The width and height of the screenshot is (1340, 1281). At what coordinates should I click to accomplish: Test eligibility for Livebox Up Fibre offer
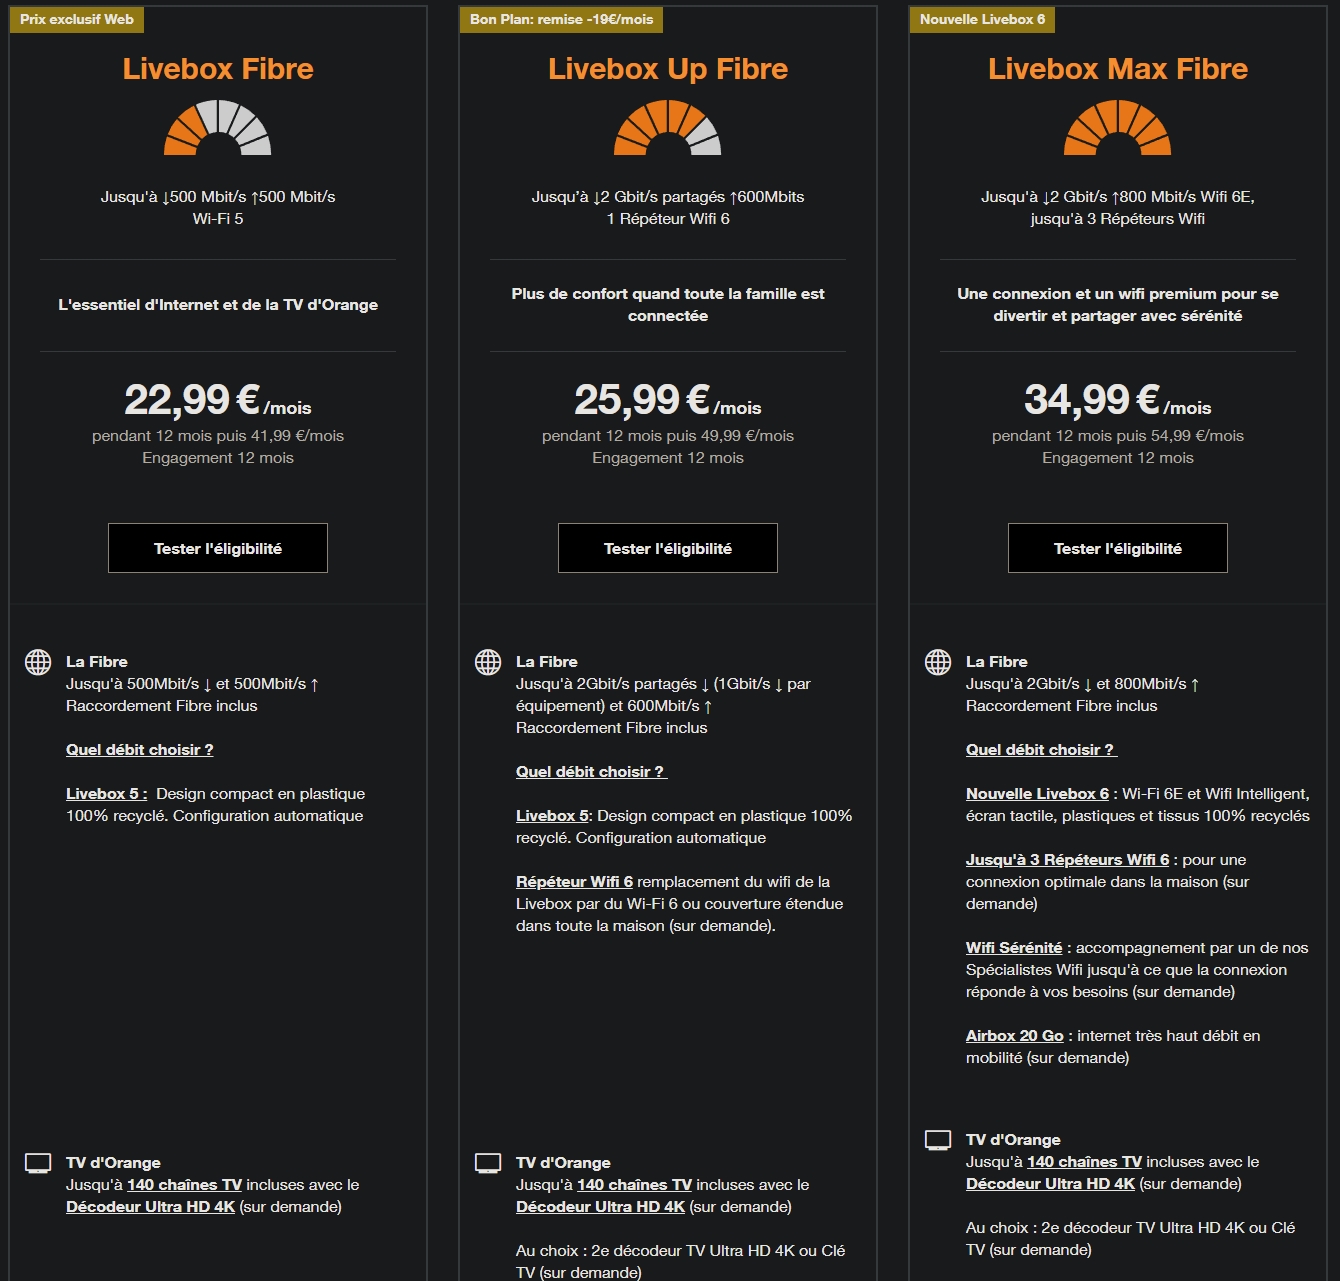coord(668,548)
